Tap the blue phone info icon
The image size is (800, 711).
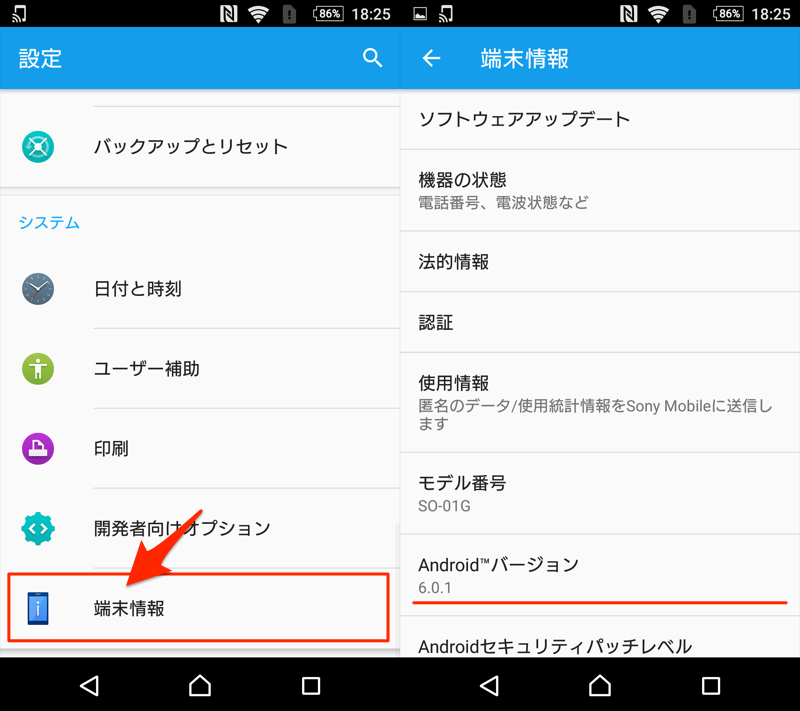click(x=38, y=608)
